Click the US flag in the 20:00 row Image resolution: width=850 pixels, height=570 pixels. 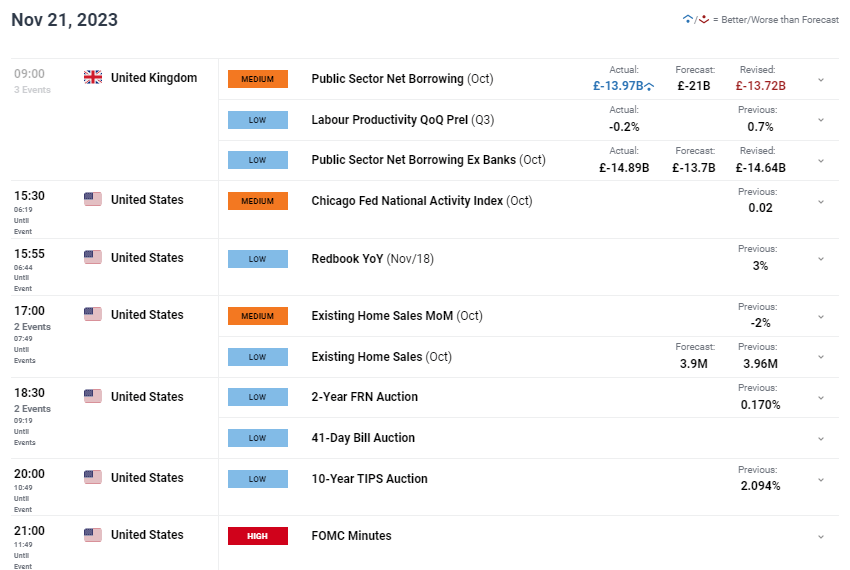point(93,478)
